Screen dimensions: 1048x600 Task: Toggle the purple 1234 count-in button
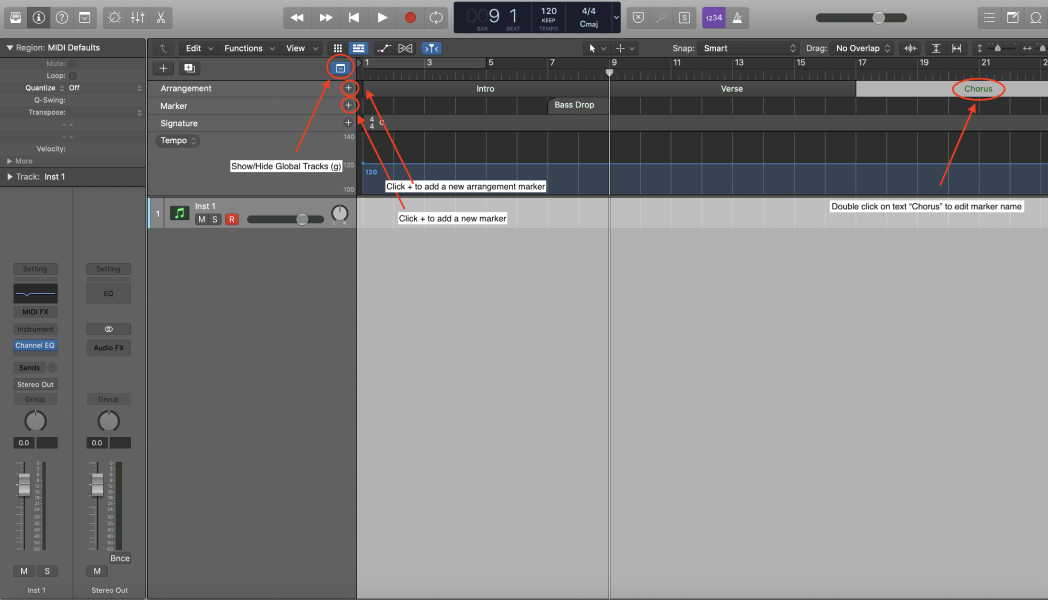(x=714, y=17)
